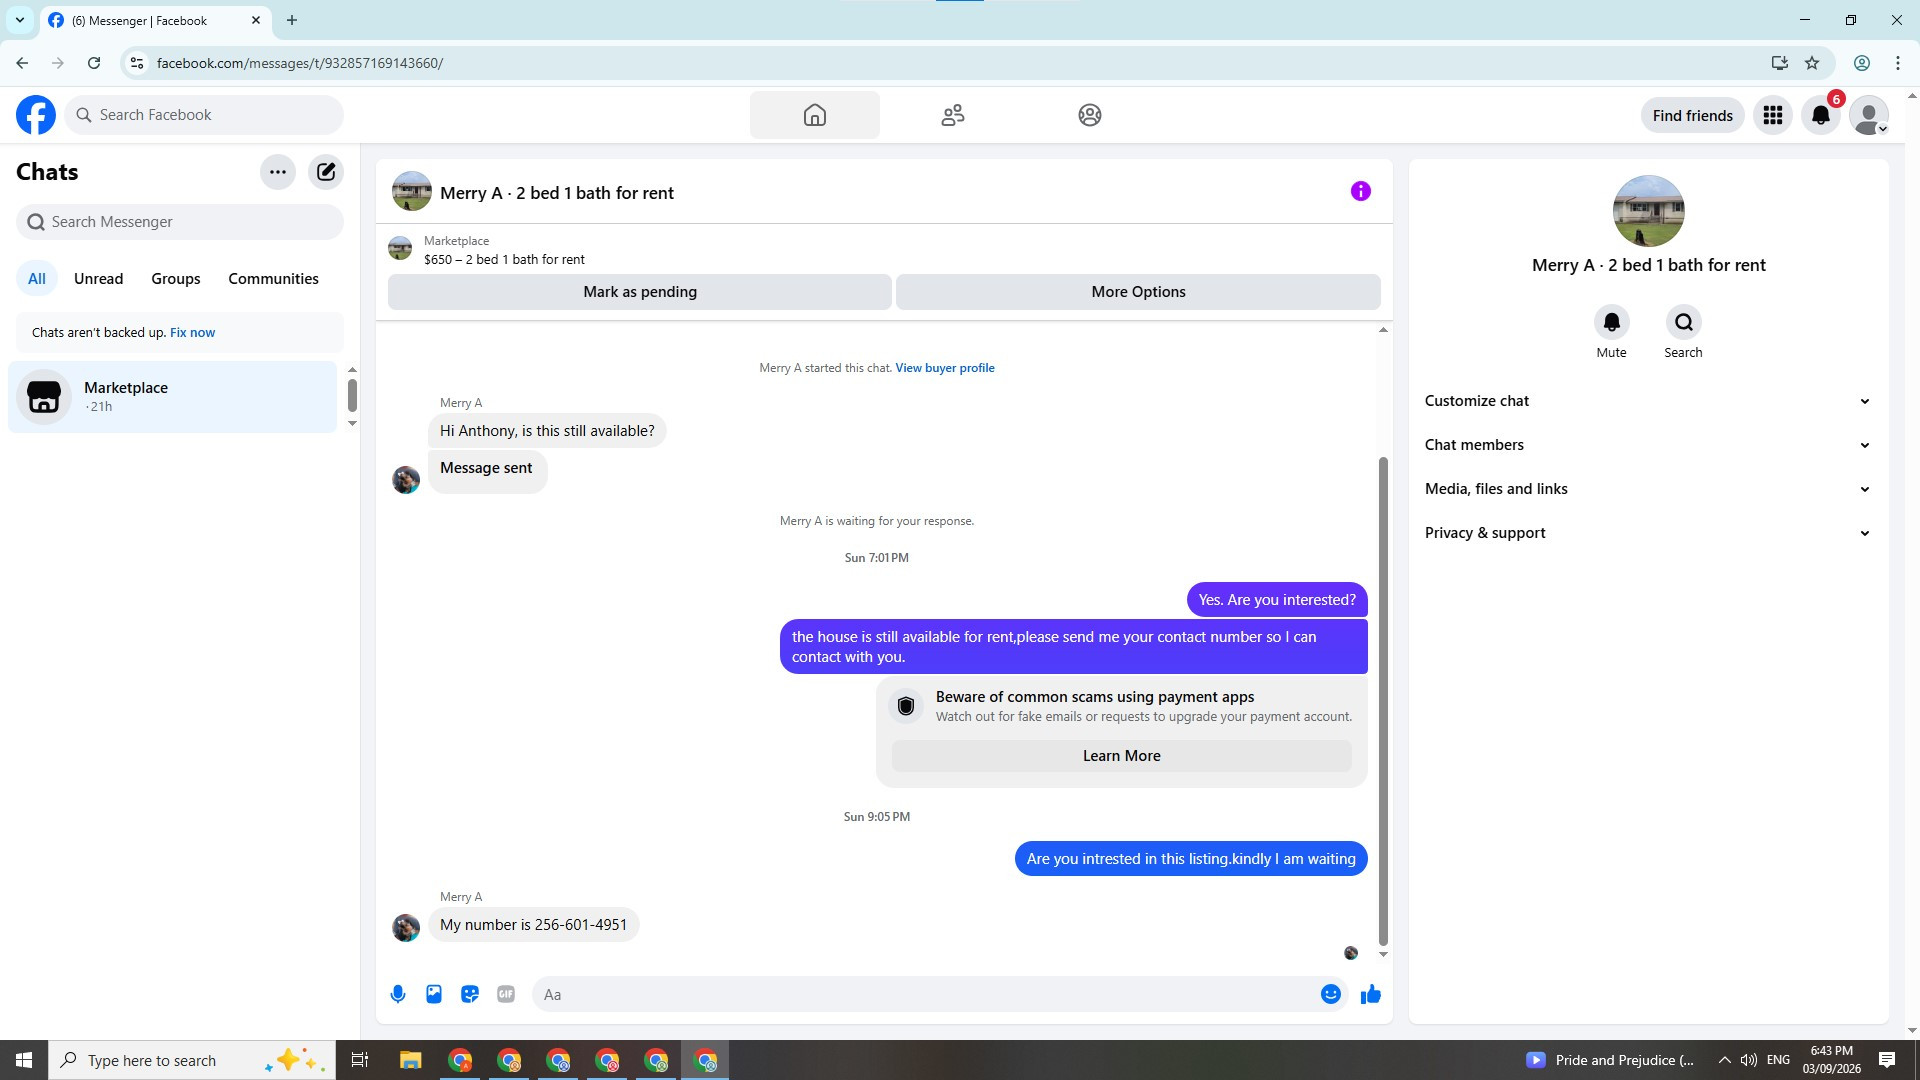Expand Chat members section
The width and height of the screenshot is (1920, 1080).
click(x=1648, y=445)
